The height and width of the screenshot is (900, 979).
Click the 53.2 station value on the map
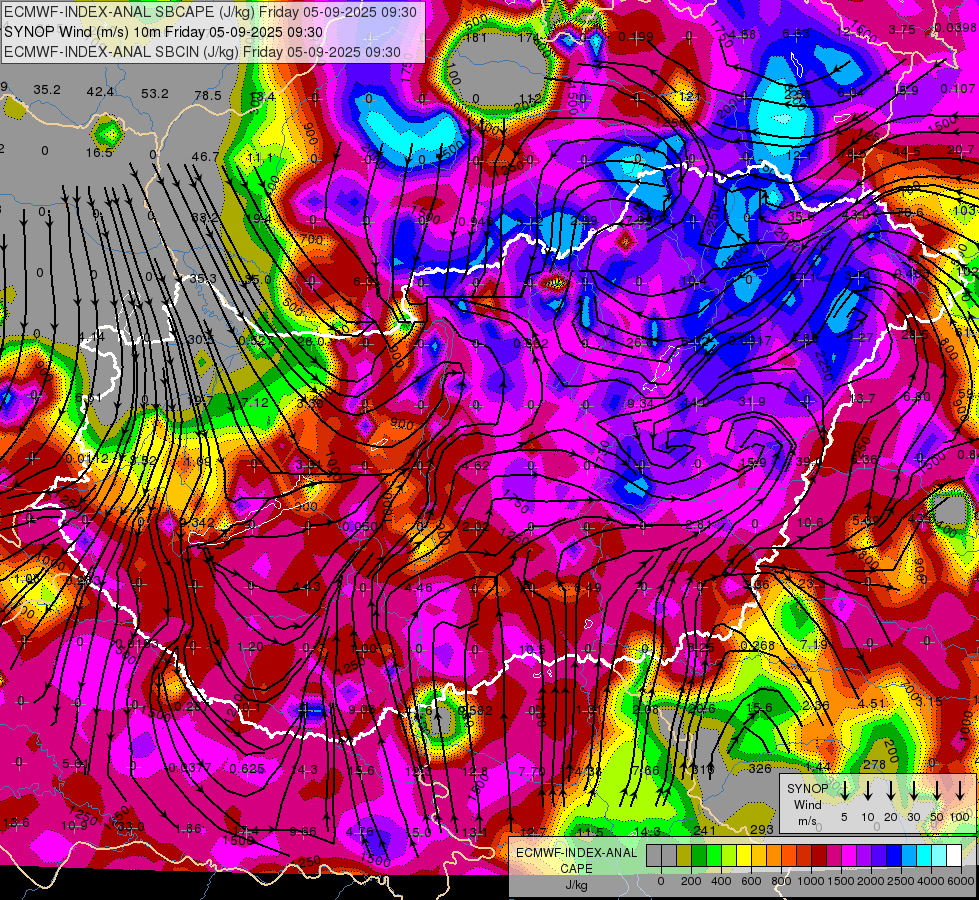(x=155, y=93)
